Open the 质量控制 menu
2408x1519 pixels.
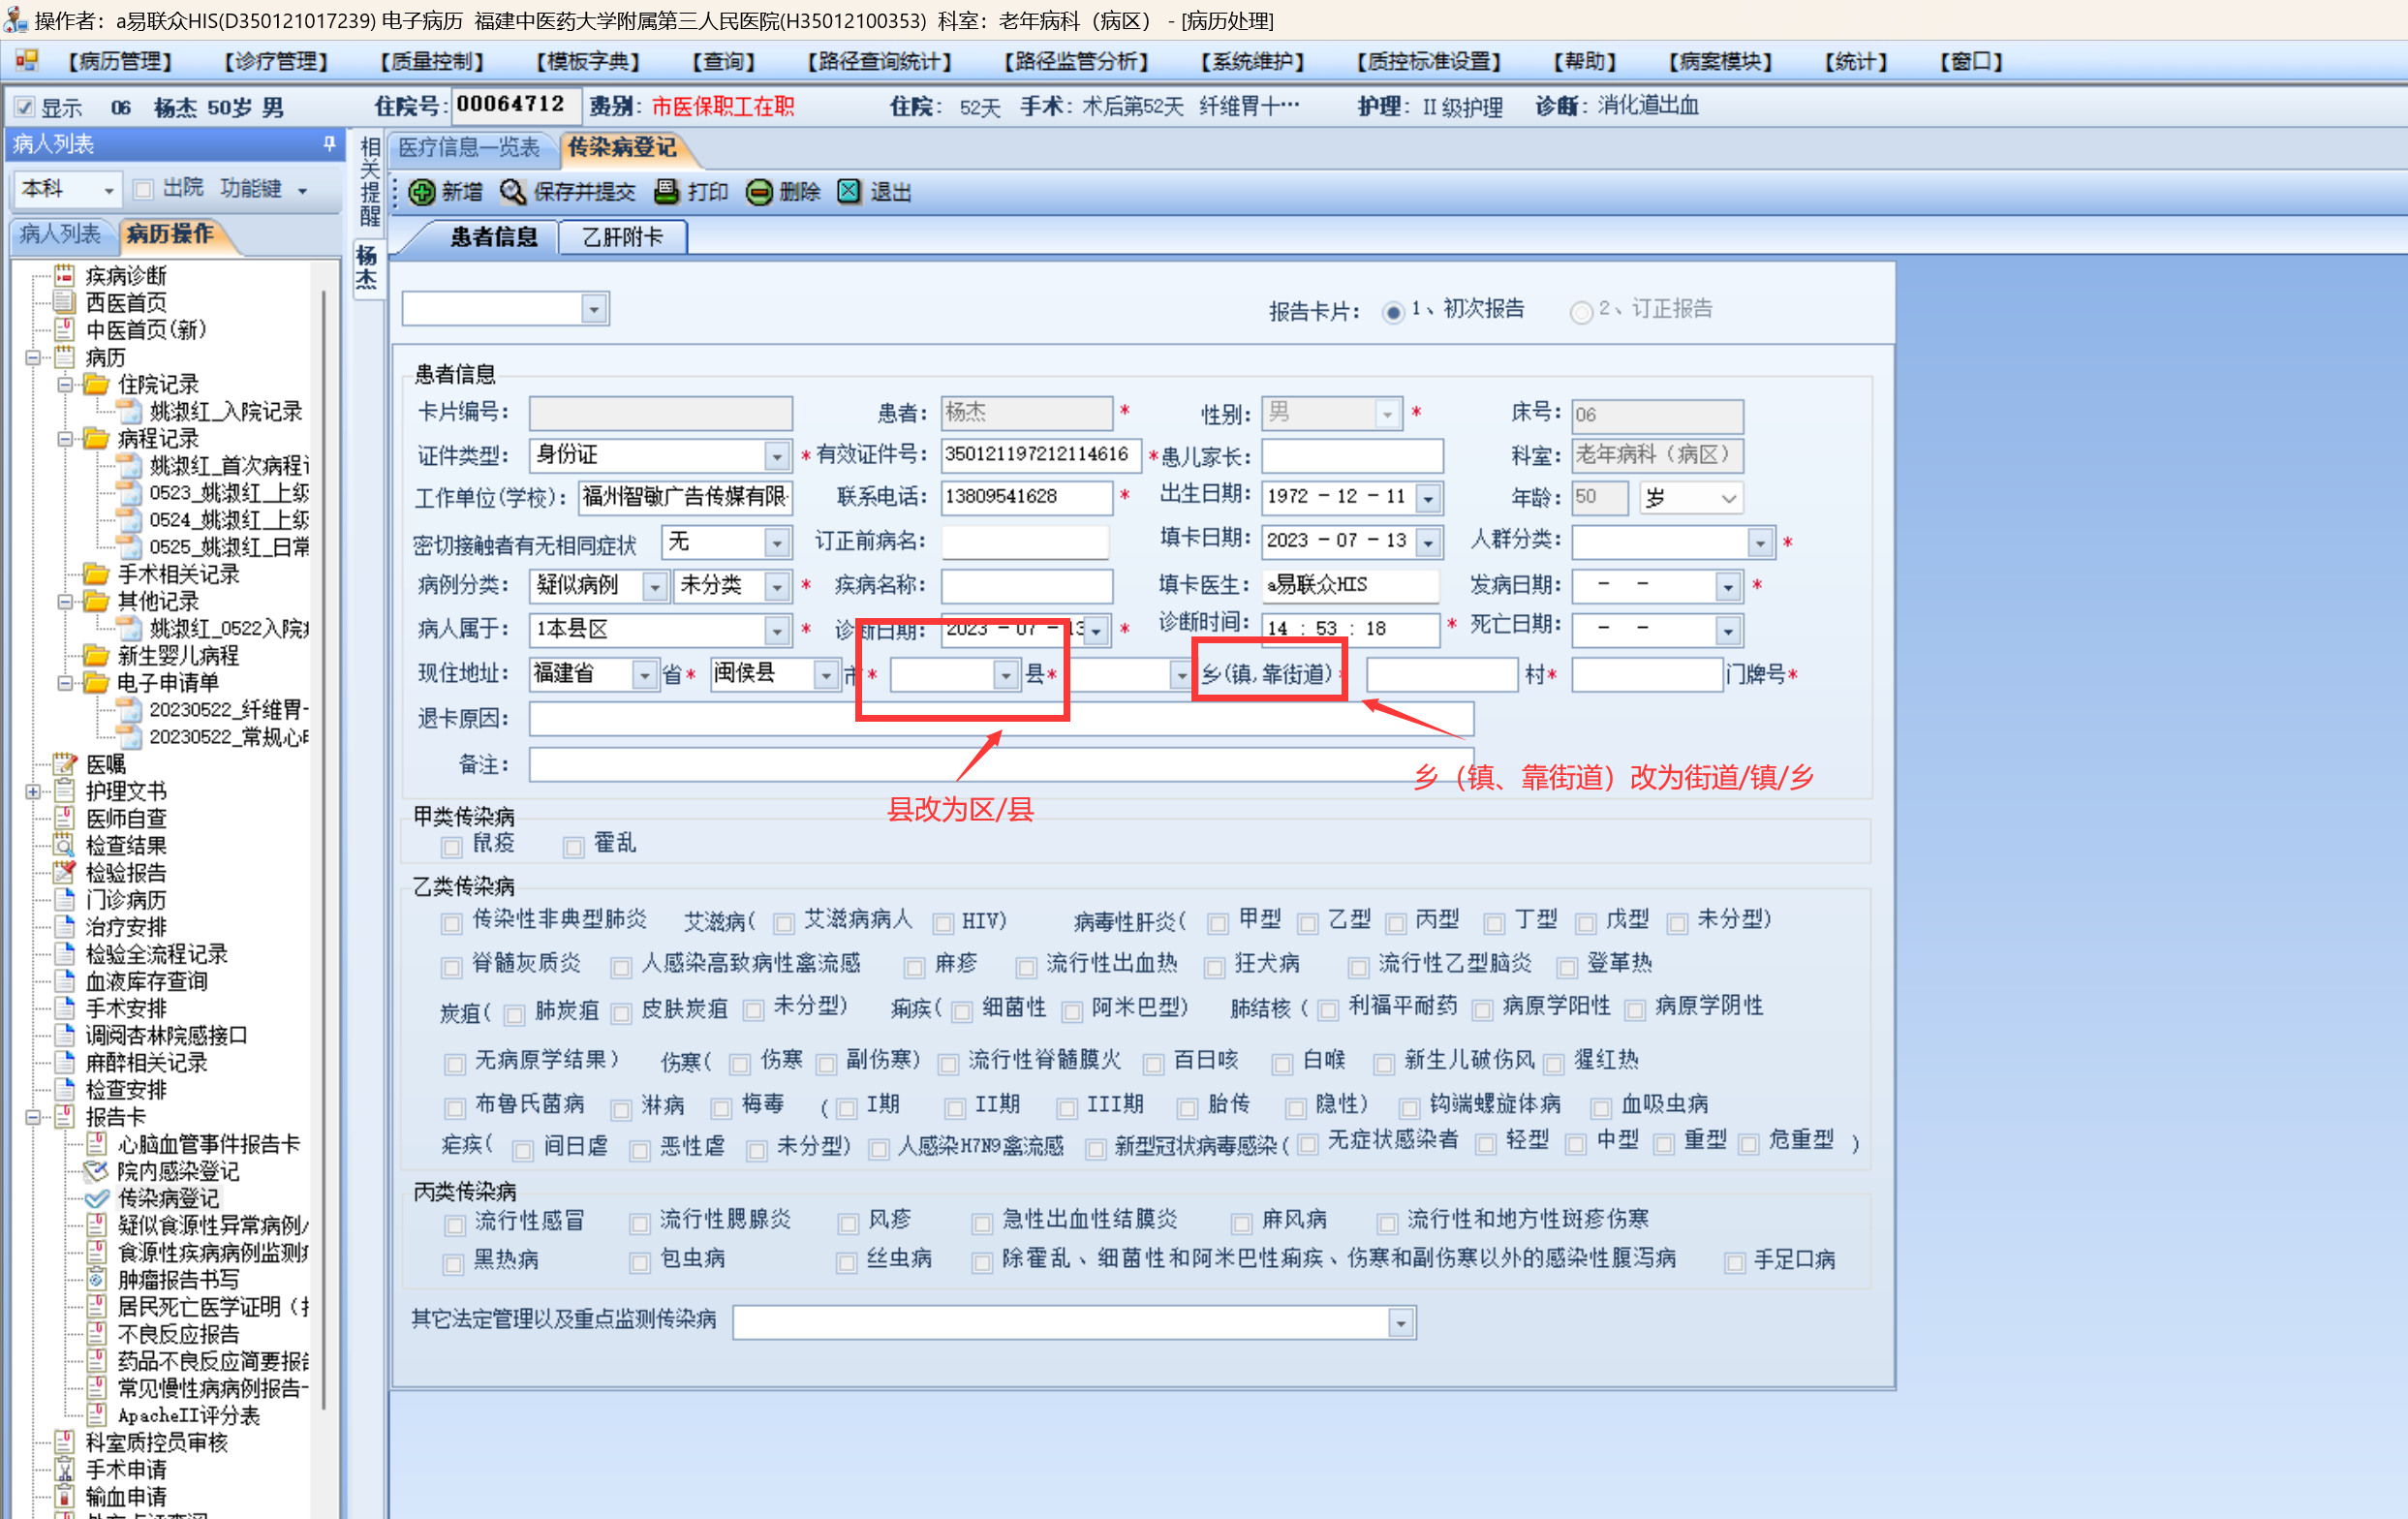(431, 62)
